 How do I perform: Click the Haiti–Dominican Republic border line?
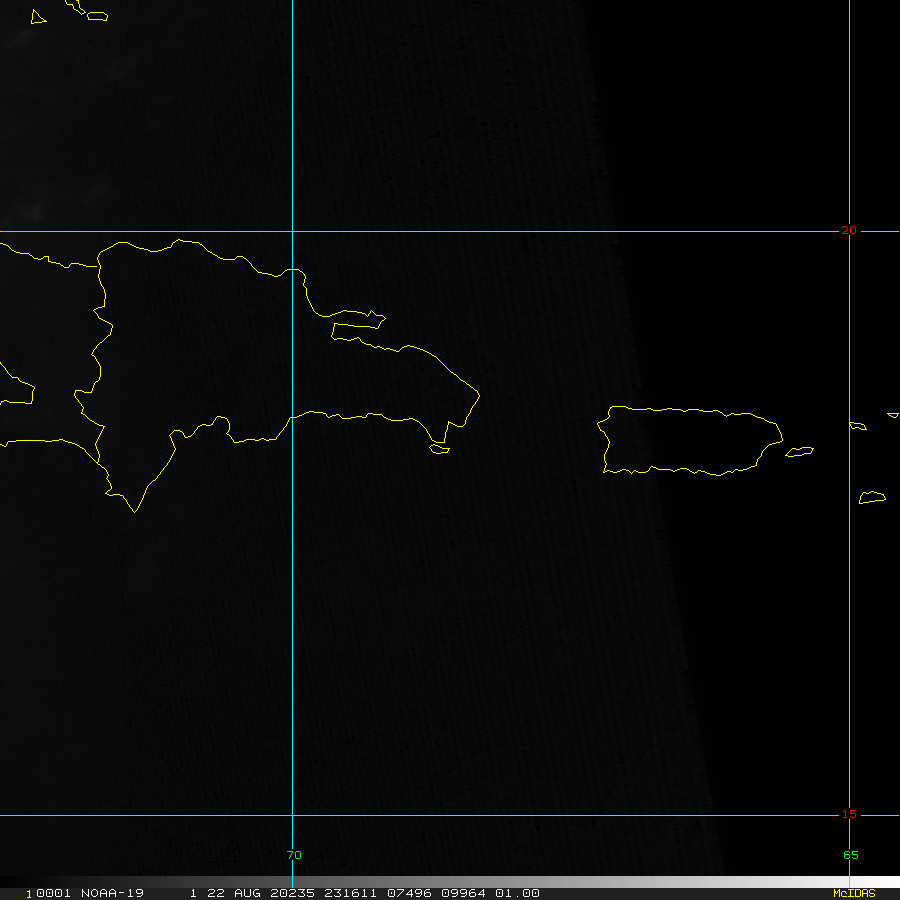pyautogui.click(x=102, y=350)
